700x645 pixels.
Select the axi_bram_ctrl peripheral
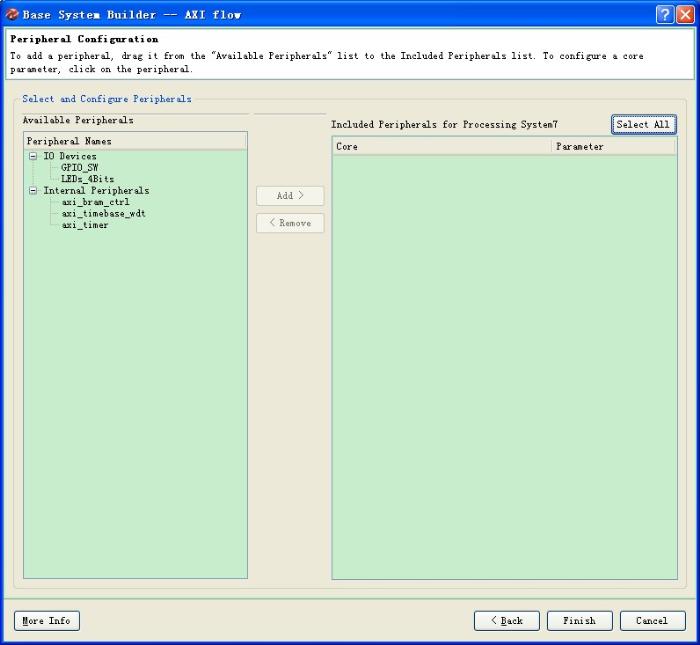point(95,202)
